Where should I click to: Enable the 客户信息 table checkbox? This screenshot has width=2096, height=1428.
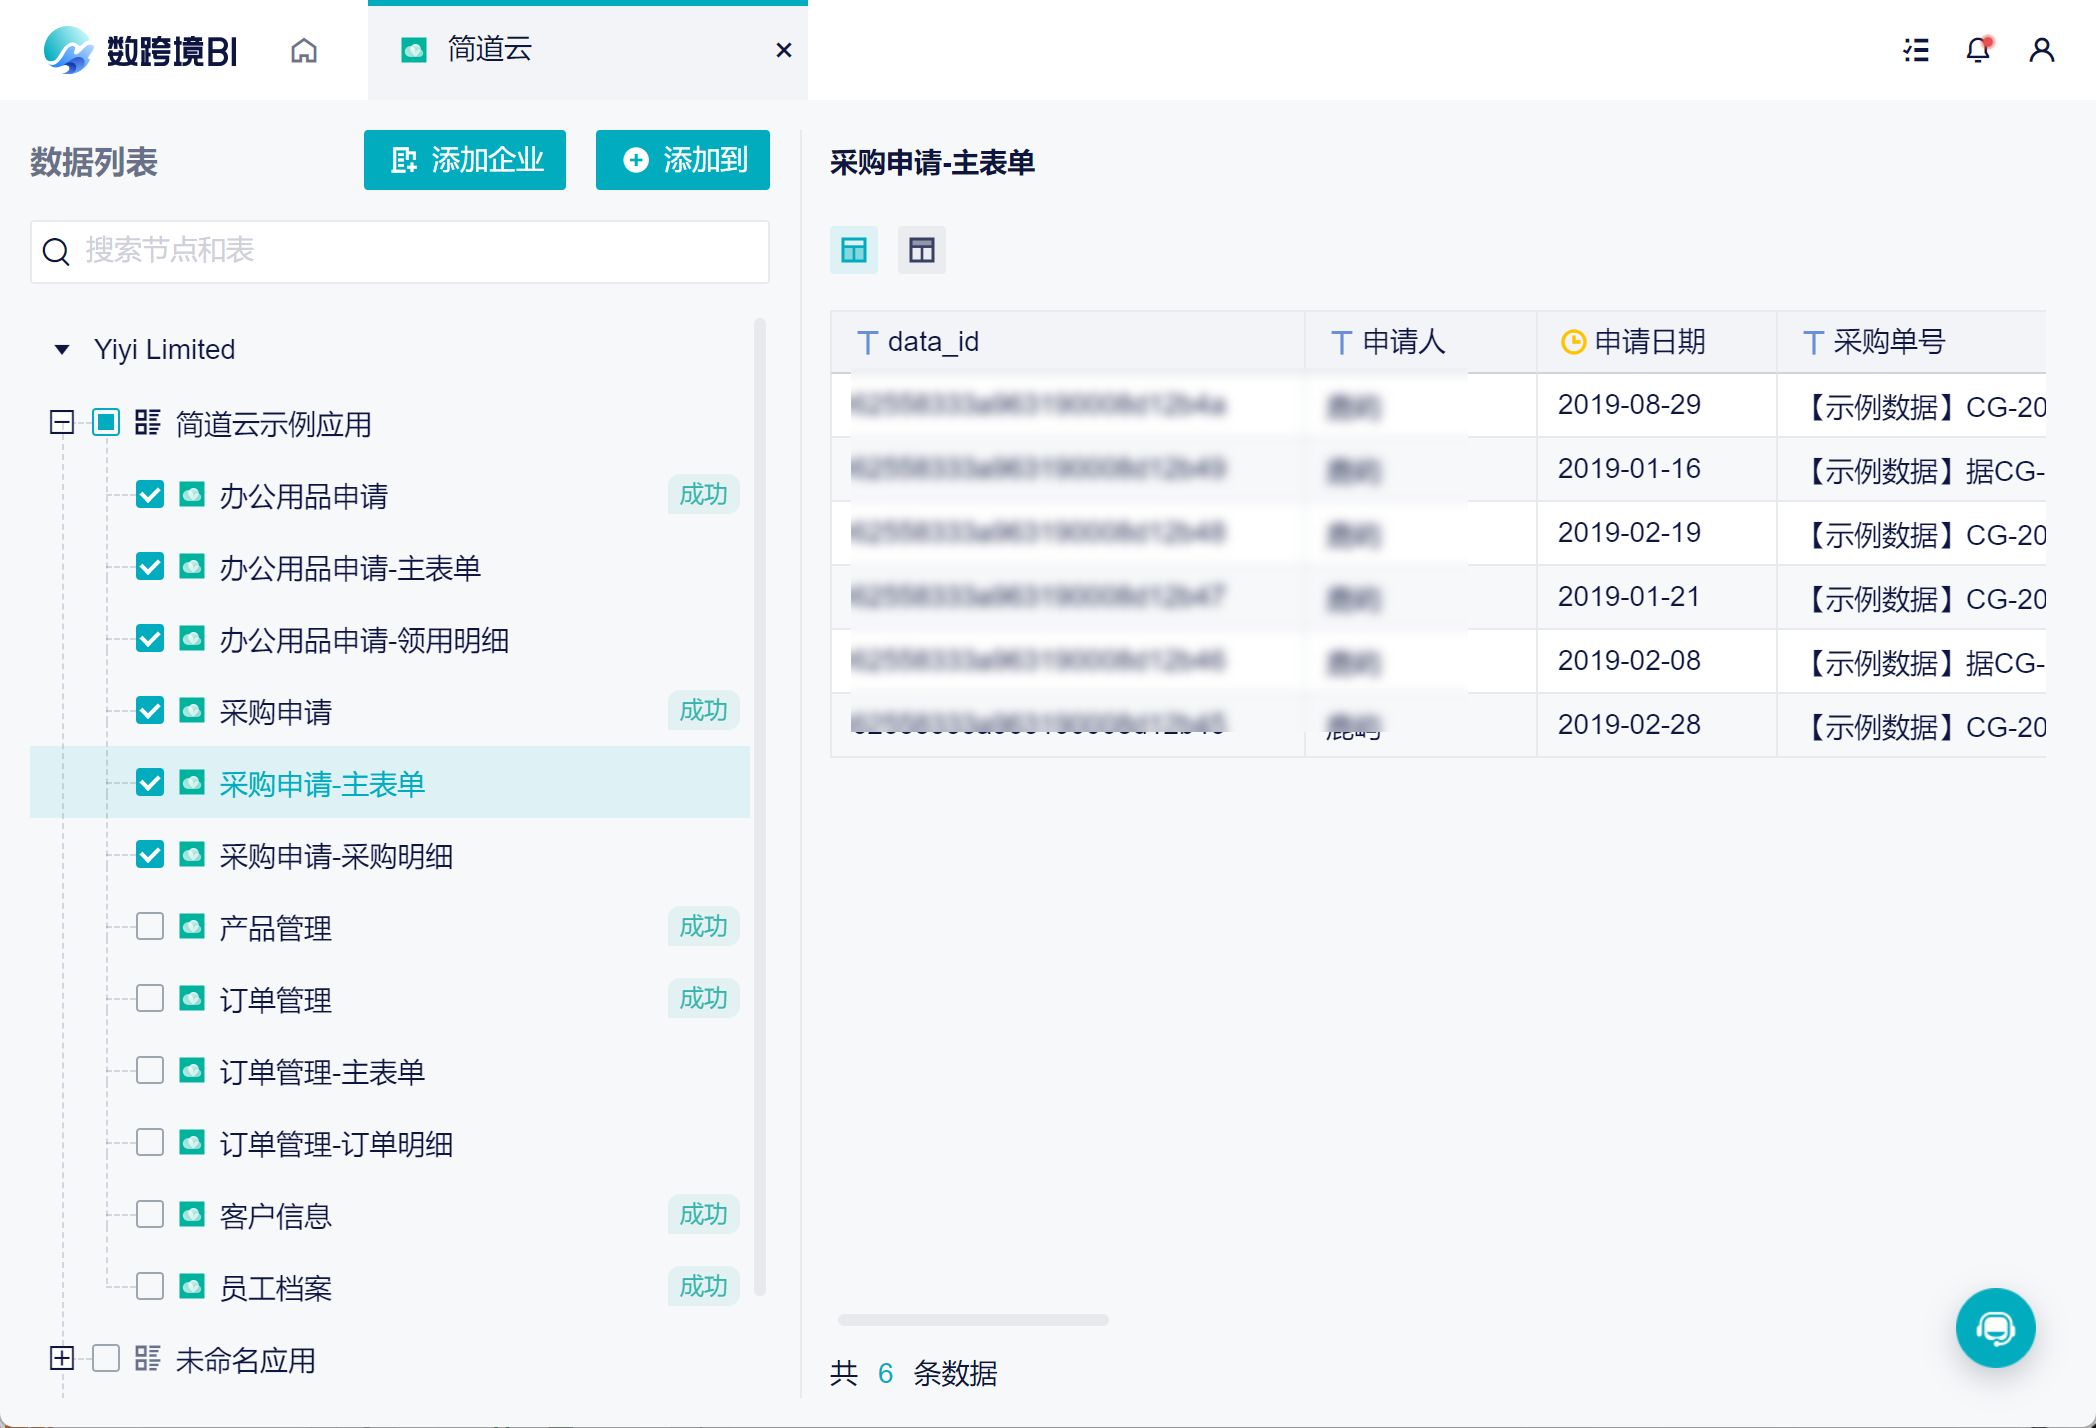coord(150,1215)
